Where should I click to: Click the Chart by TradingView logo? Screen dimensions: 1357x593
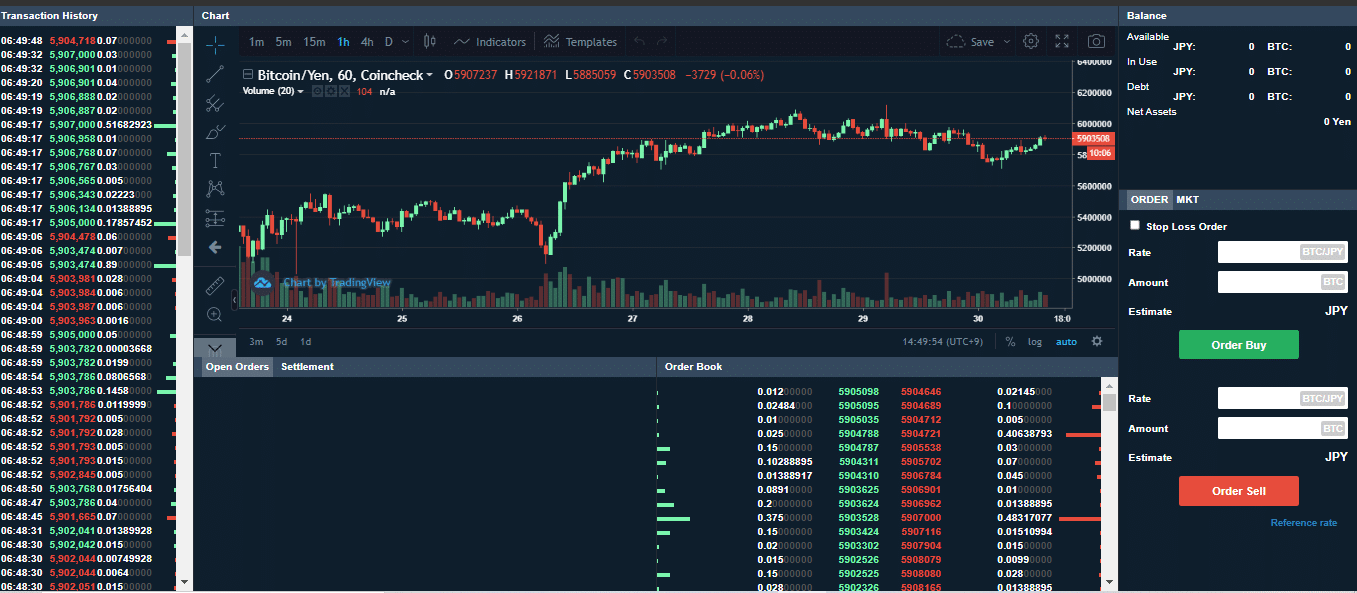[x=322, y=283]
